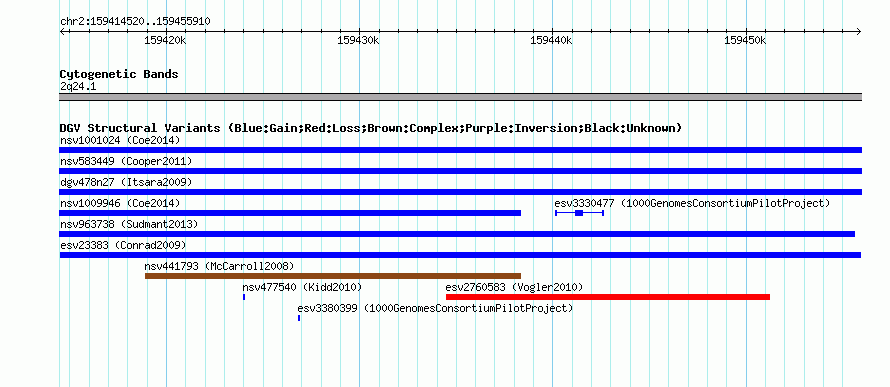Screen dimensions: 890x387
Task: Click the esv3330477 variant glyph
Action: (x=579, y=213)
